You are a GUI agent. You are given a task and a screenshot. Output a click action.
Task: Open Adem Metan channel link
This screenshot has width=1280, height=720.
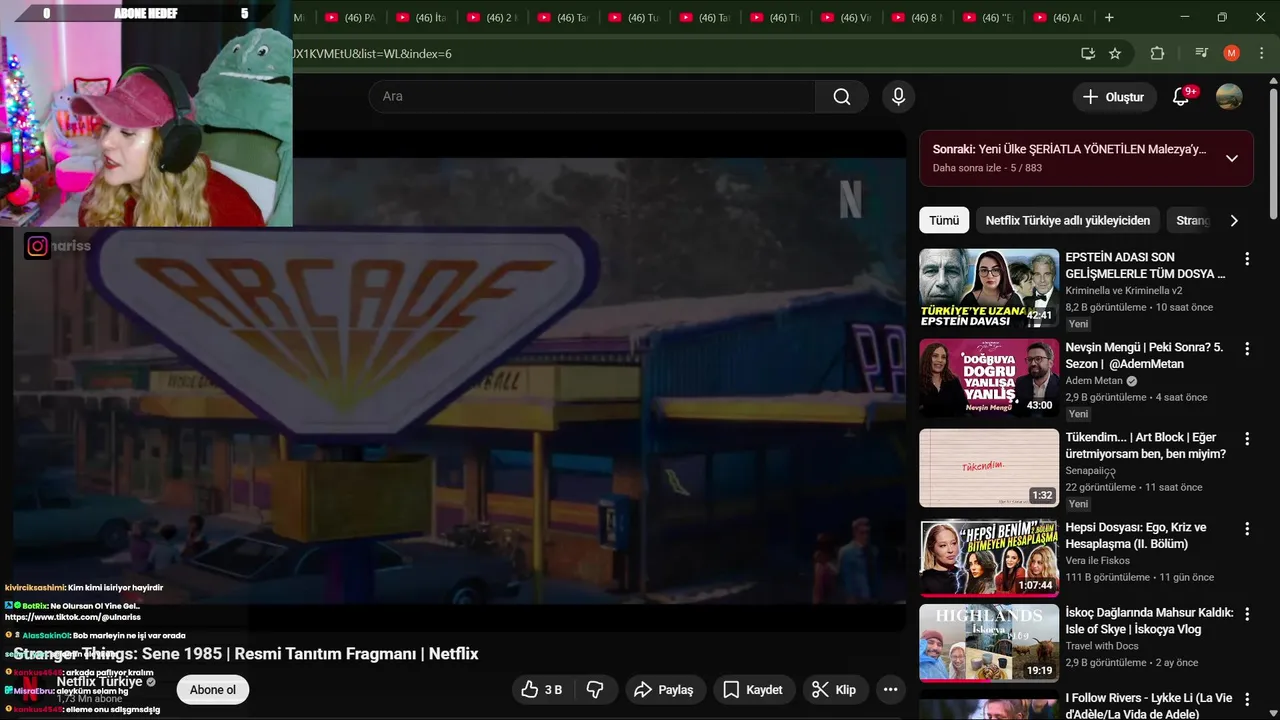(1094, 381)
